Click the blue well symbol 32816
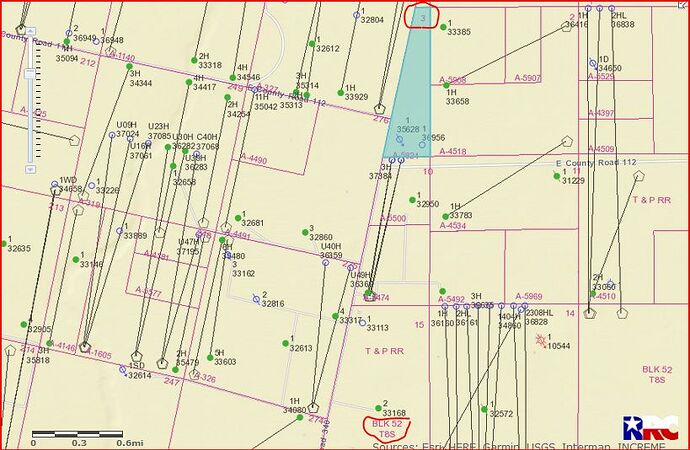This screenshot has width=690, height=450. 257,300
